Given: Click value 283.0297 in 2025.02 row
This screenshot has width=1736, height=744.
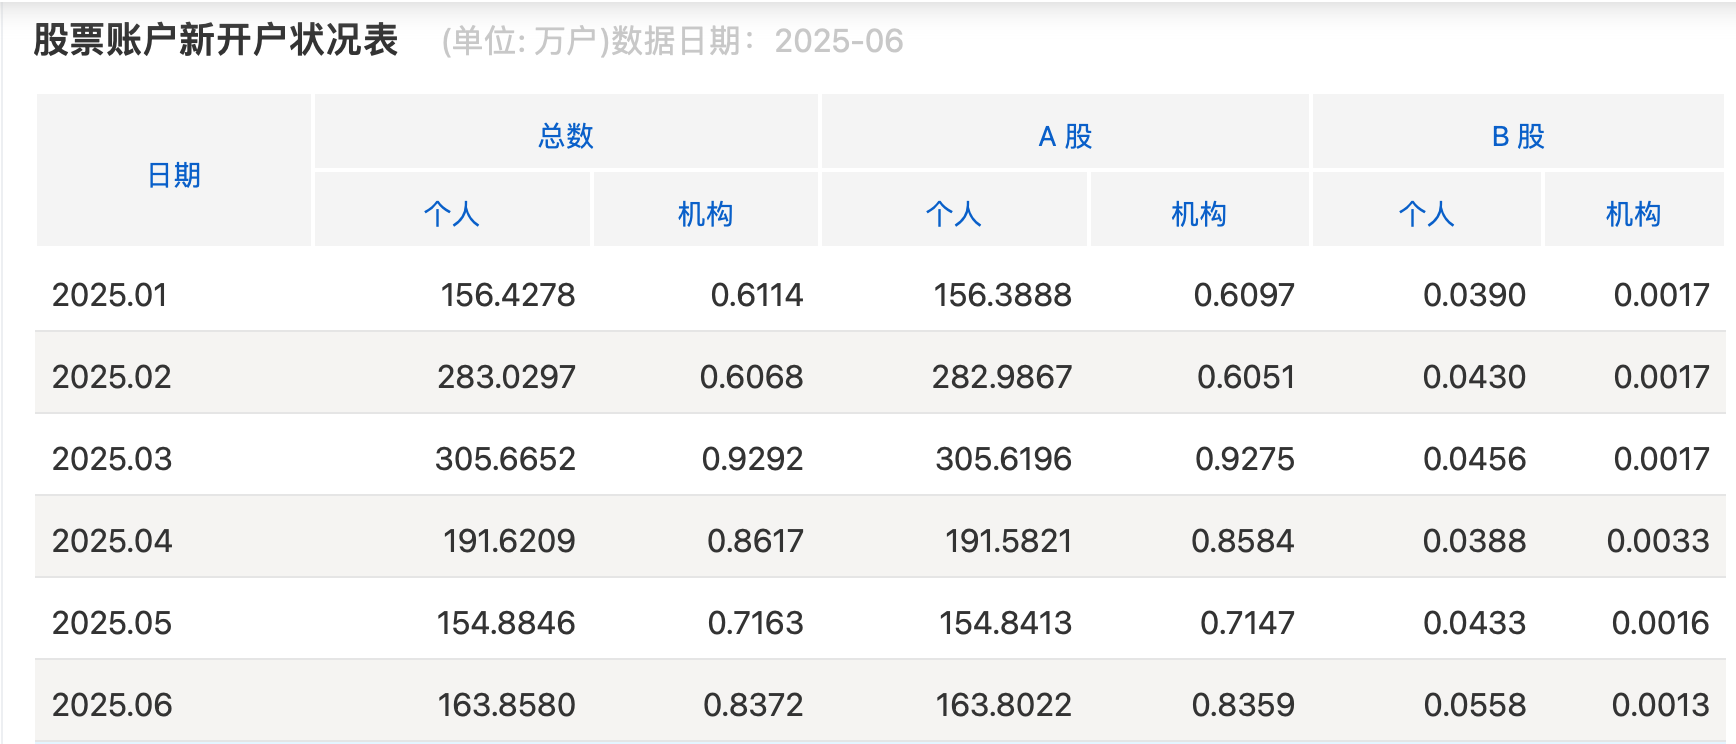Looking at the screenshot, I should [x=507, y=377].
